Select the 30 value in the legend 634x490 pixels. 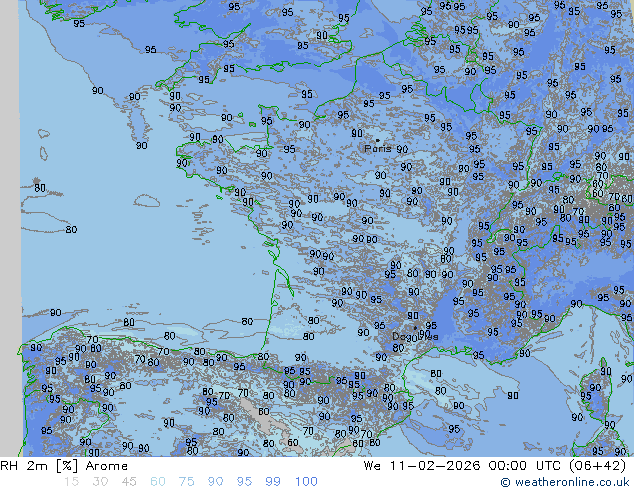tap(100, 481)
